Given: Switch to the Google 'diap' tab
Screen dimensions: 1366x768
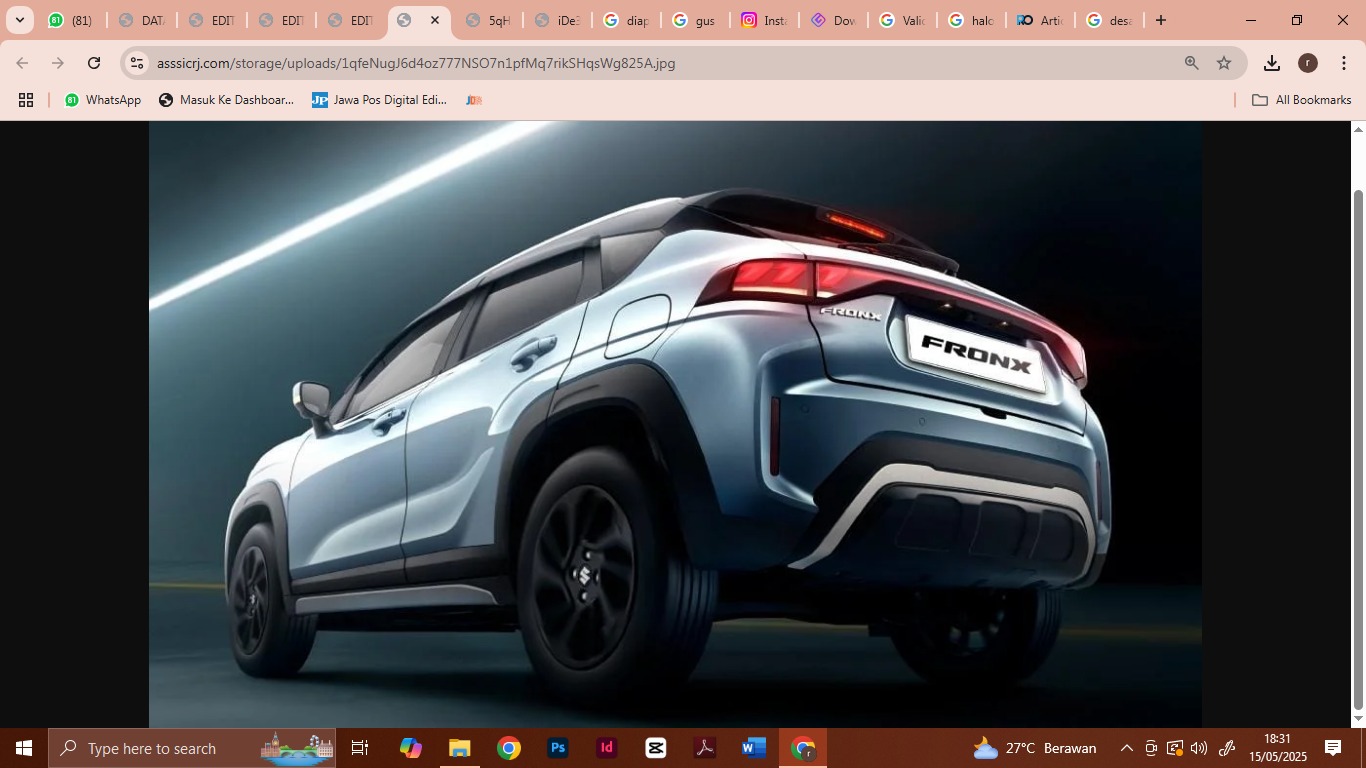Looking at the screenshot, I should 629,20.
